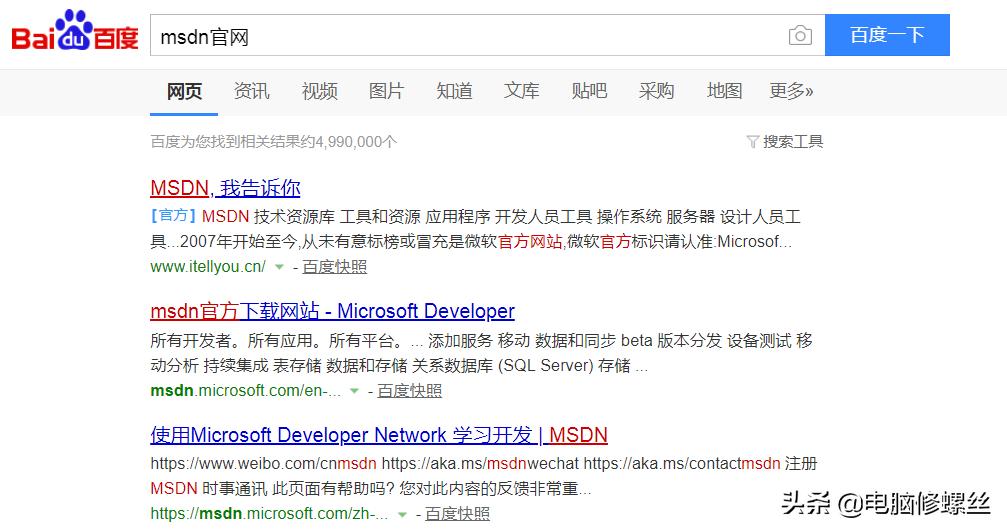The height and width of the screenshot is (532, 1007).
Task: Switch to the 资讯 tab
Action: (x=252, y=91)
